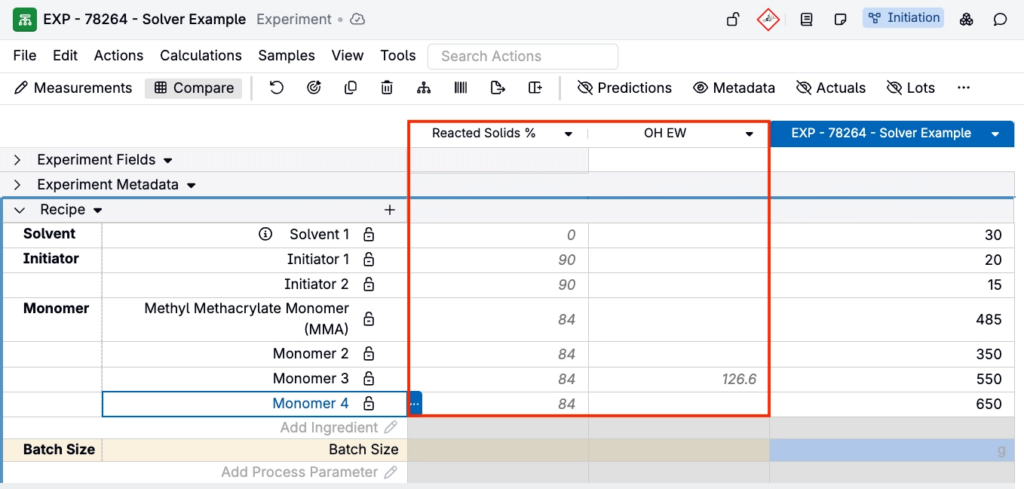Toggle Actuals visibility
The image size is (1024, 489).
coord(831,88)
